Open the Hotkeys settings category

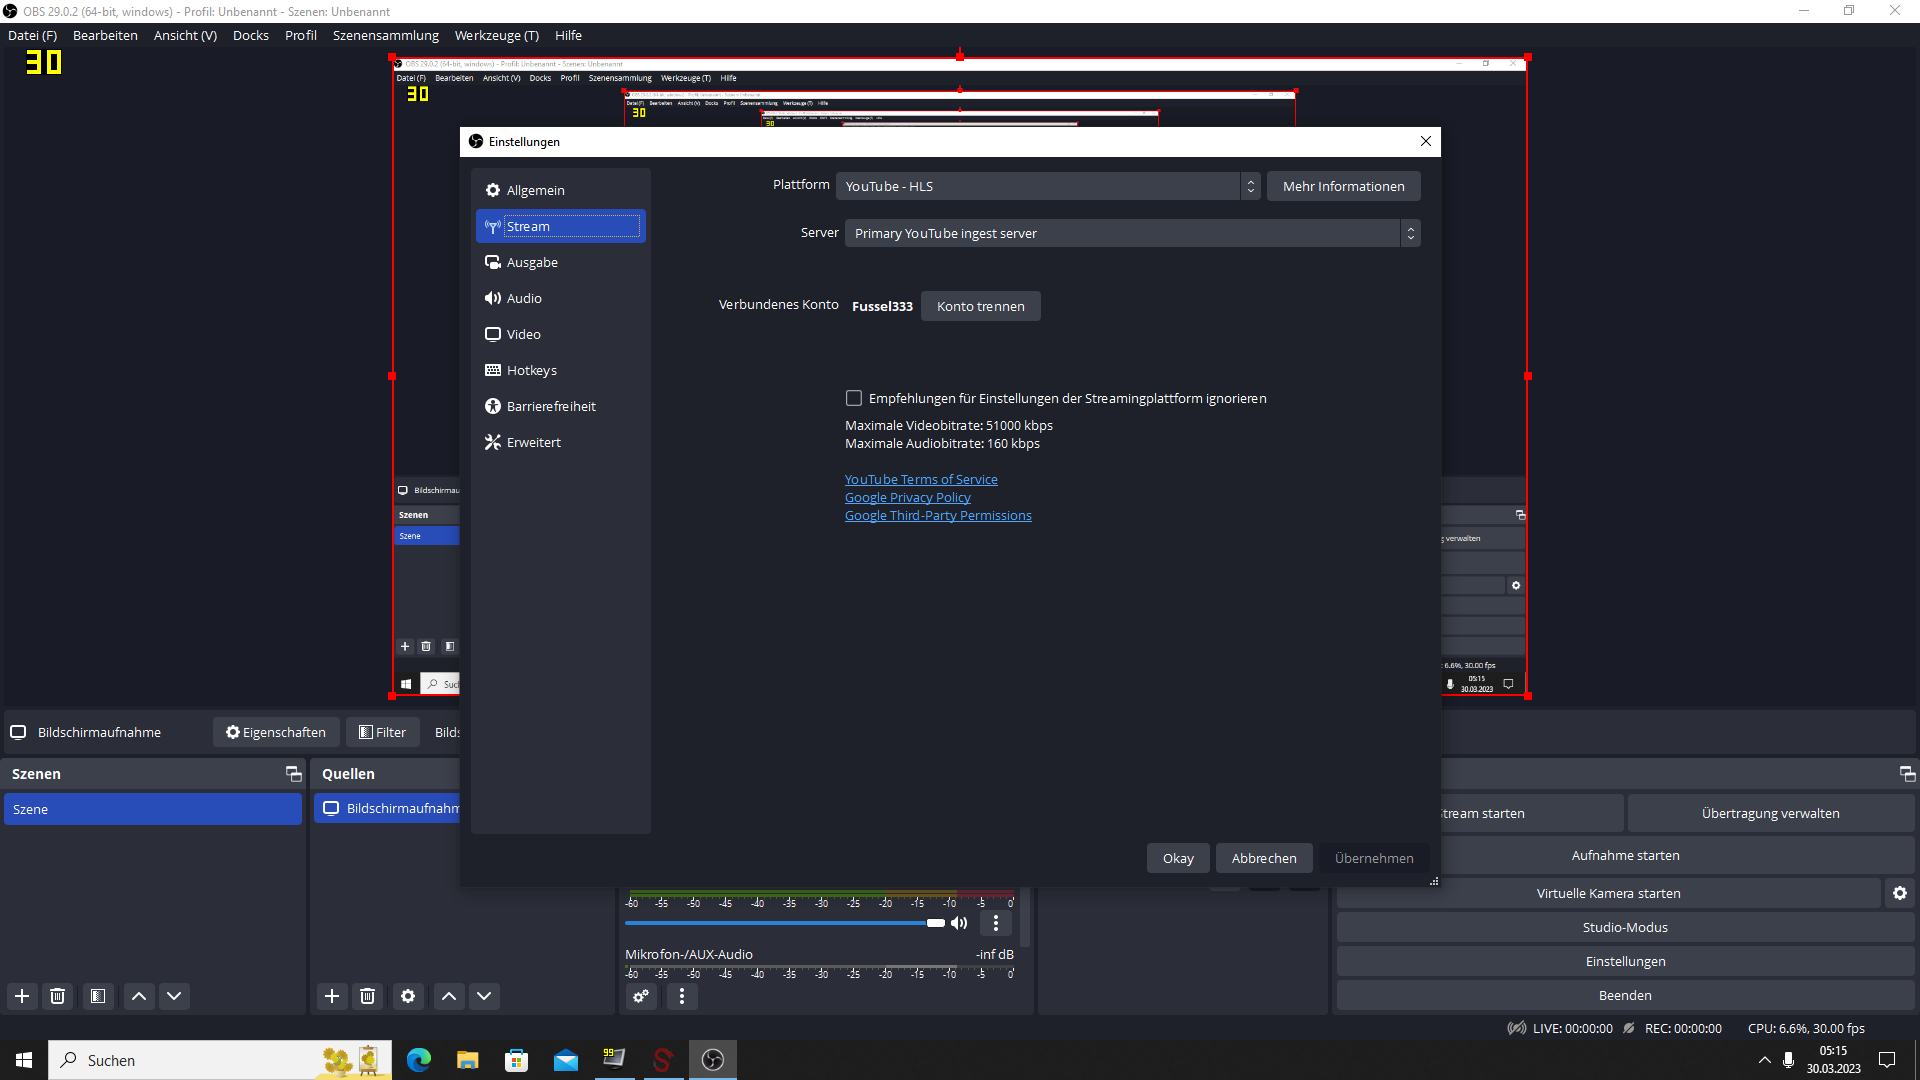(x=560, y=370)
